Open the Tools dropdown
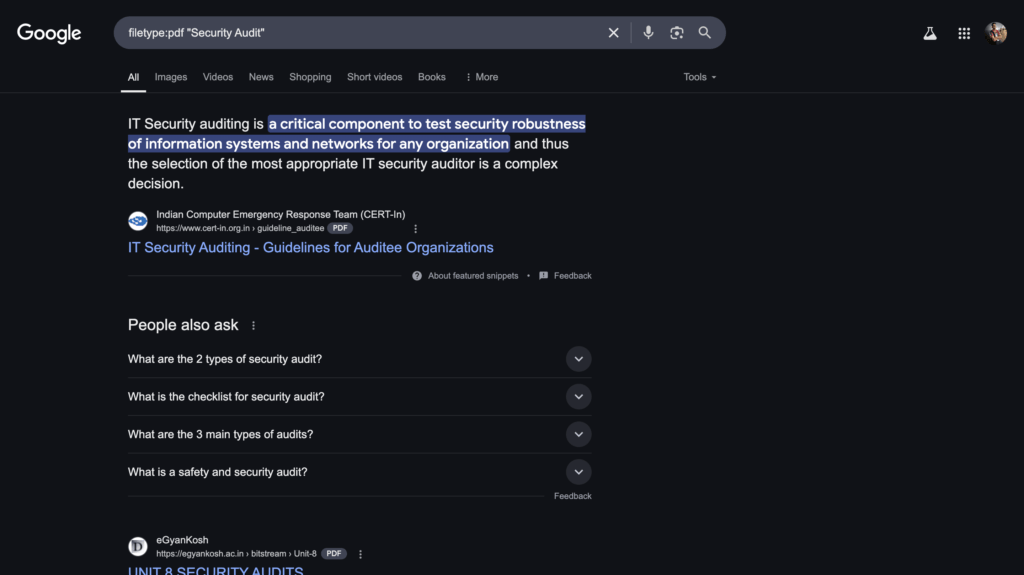This screenshot has width=1024, height=575. (x=699, y=77)
